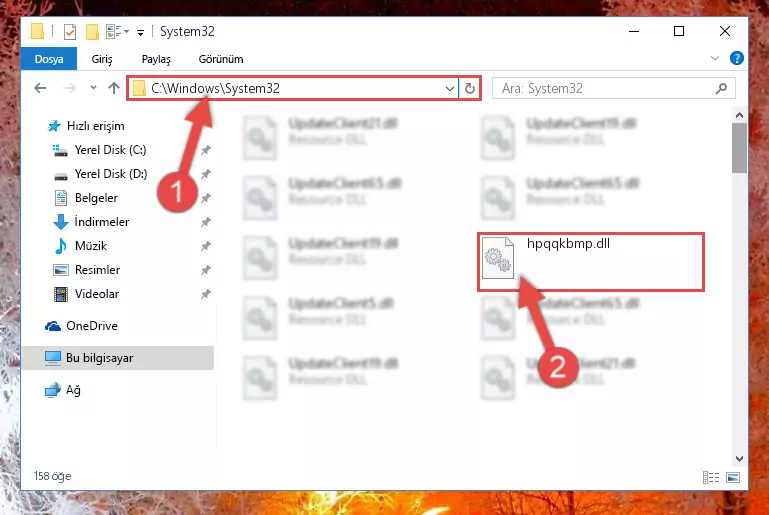Open Yerel Disk (C:) in the sidebar
The width and height of the screenshot is (769, 515).
(110, 150)
